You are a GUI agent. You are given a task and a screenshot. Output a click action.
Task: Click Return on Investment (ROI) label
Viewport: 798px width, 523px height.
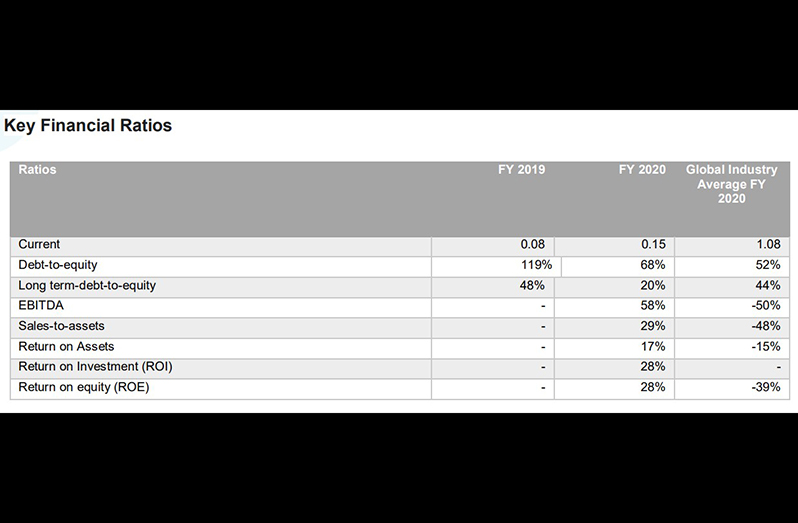click(95, 366)
